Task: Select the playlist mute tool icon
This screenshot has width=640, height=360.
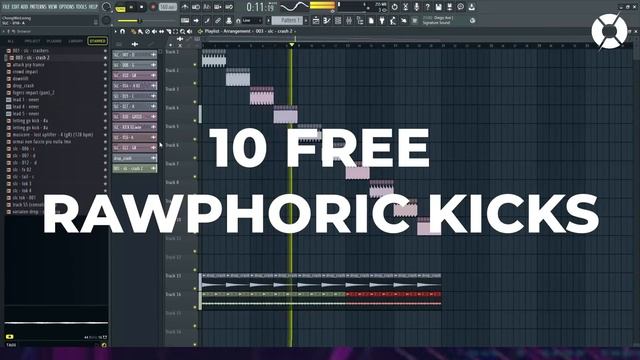Action: [154, 31]
